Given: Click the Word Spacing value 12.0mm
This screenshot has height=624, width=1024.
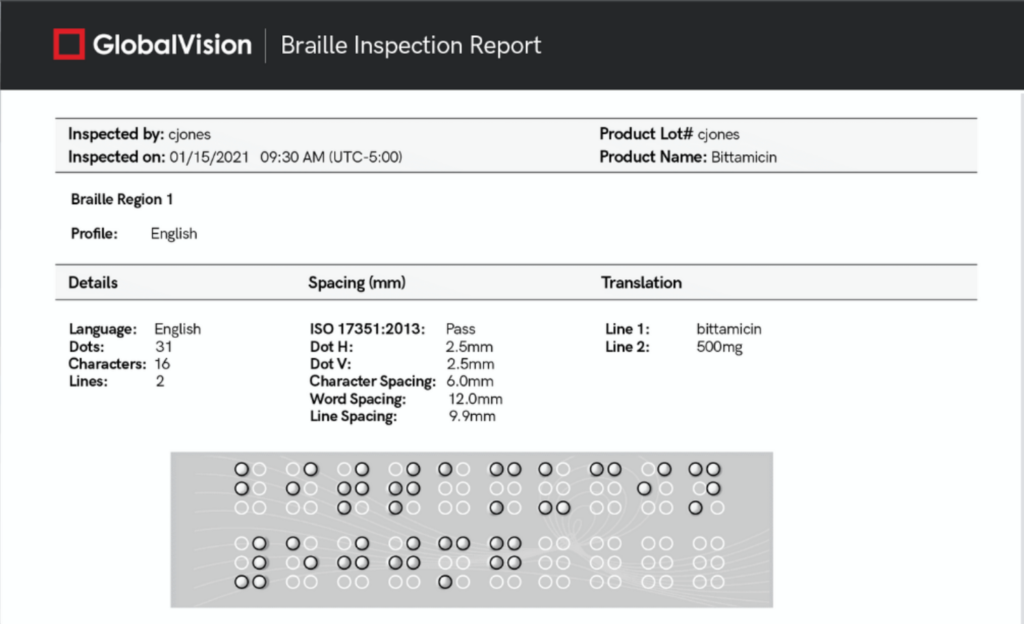Looking at the screenshot, I should coord(475,399).
